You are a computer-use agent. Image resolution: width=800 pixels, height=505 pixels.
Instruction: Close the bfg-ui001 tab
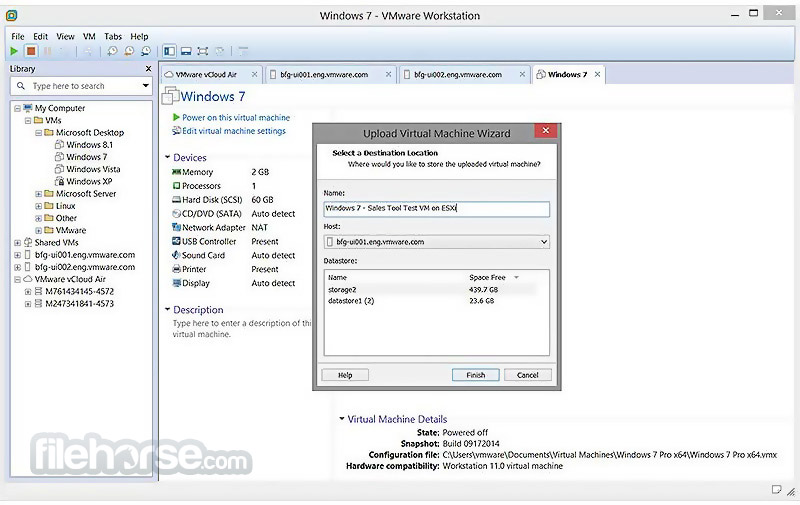pos(388,74)
